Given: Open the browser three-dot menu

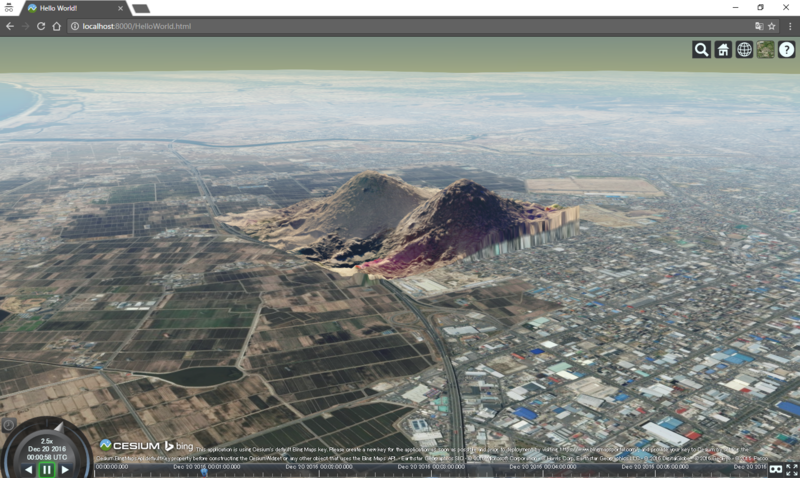Looking at the screenshot, I should point(790,26).
